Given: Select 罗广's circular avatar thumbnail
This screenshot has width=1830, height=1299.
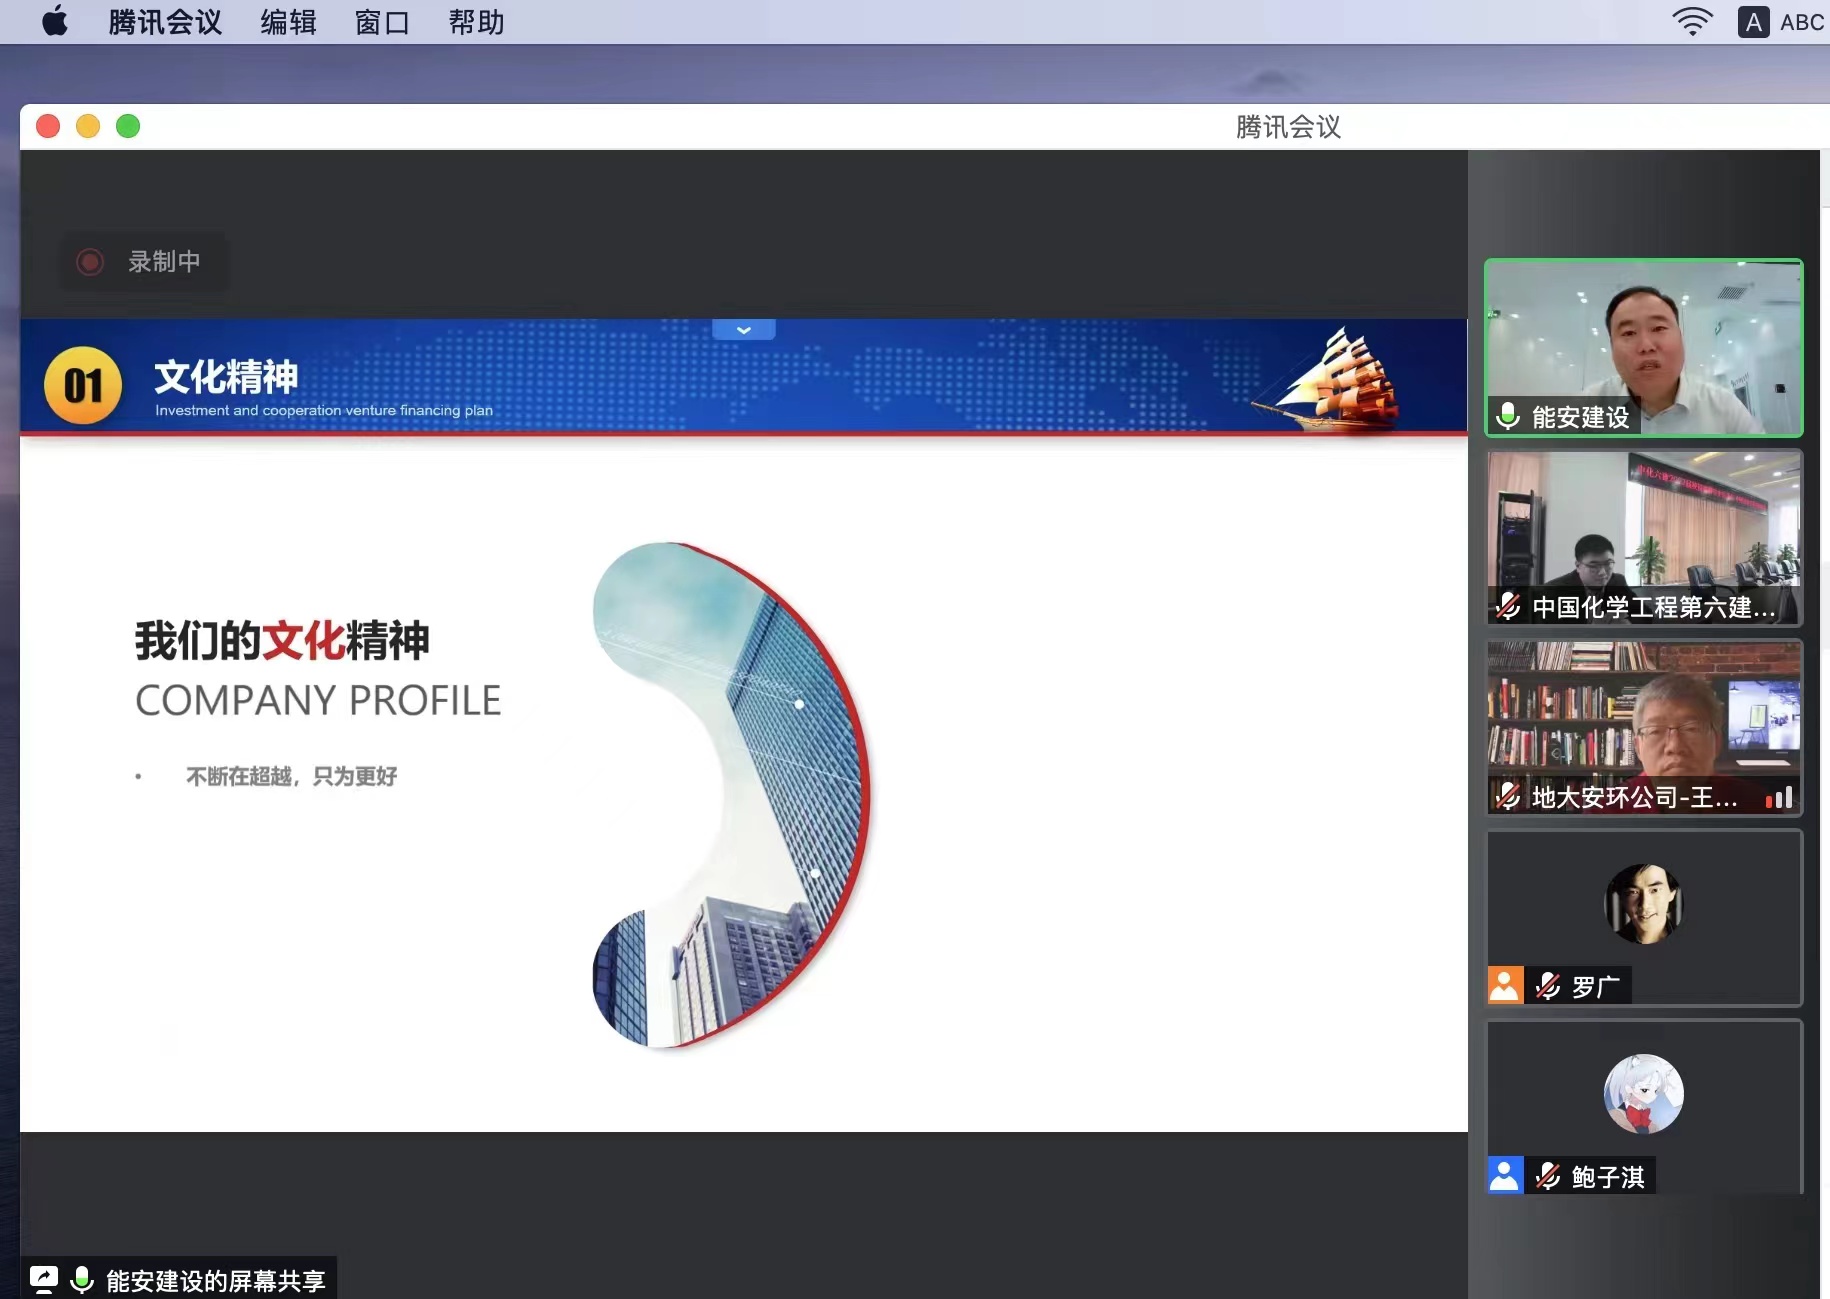Looking at the screenshot, I should click(1643, 904).
